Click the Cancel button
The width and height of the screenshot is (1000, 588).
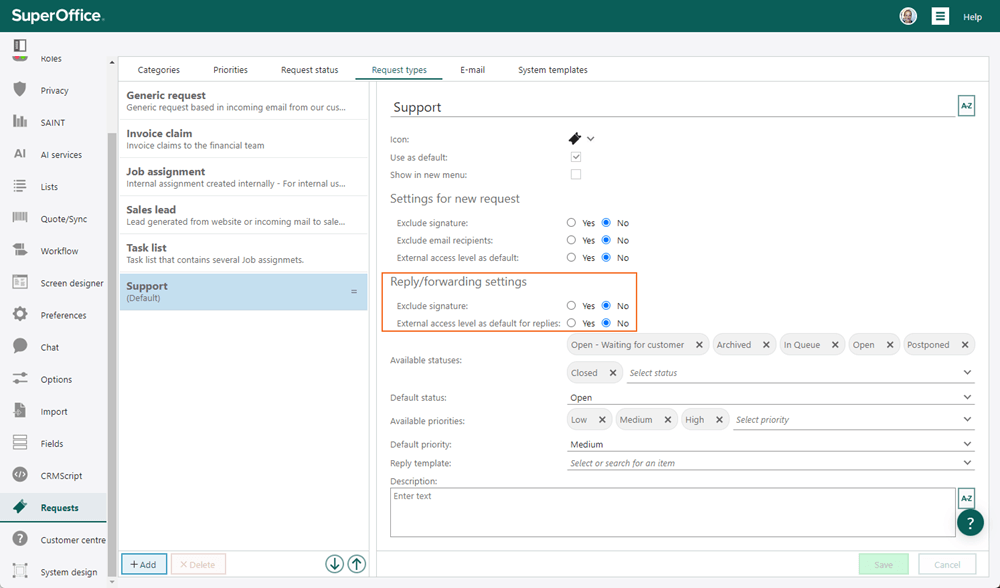pyautogui.click(x=947, y=564)
